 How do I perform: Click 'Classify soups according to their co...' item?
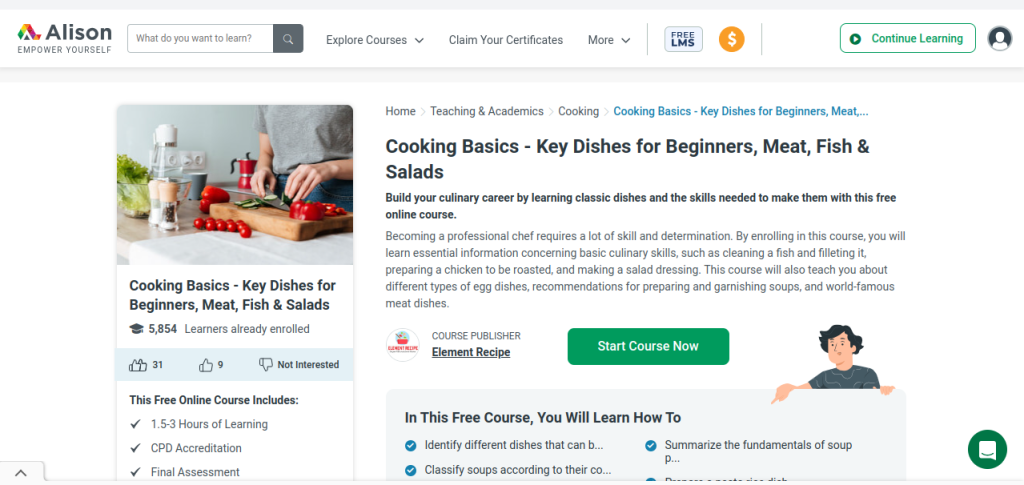point(518,469)
